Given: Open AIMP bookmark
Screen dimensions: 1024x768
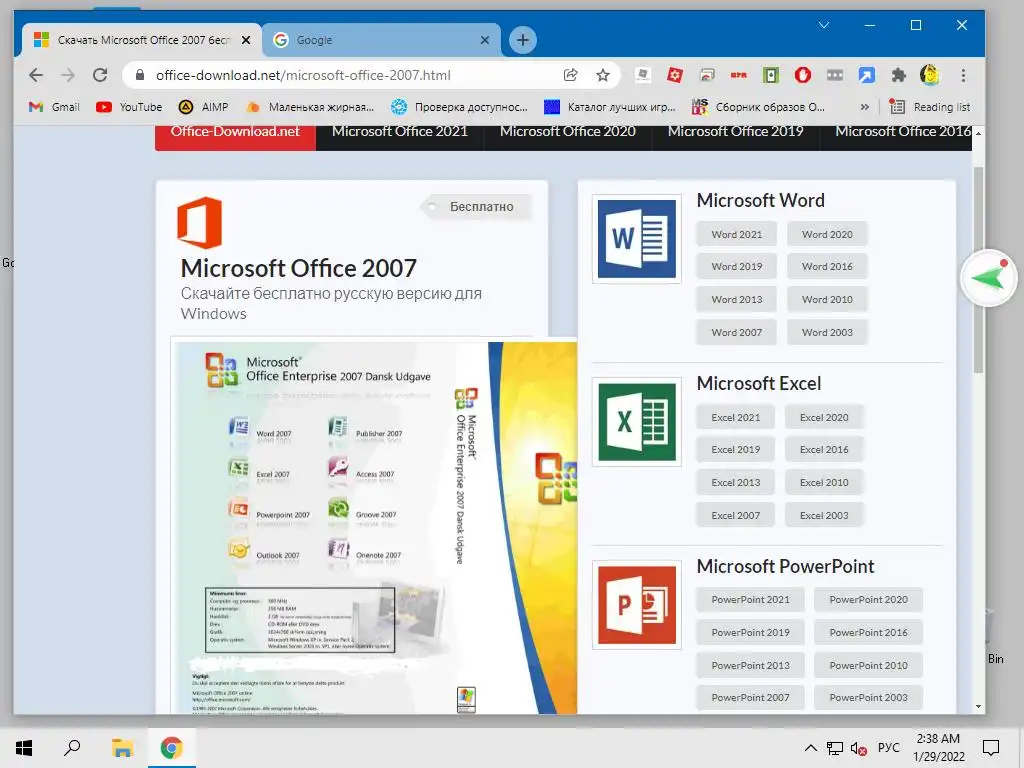Looking at the screenshot, I should coord(204,106).
